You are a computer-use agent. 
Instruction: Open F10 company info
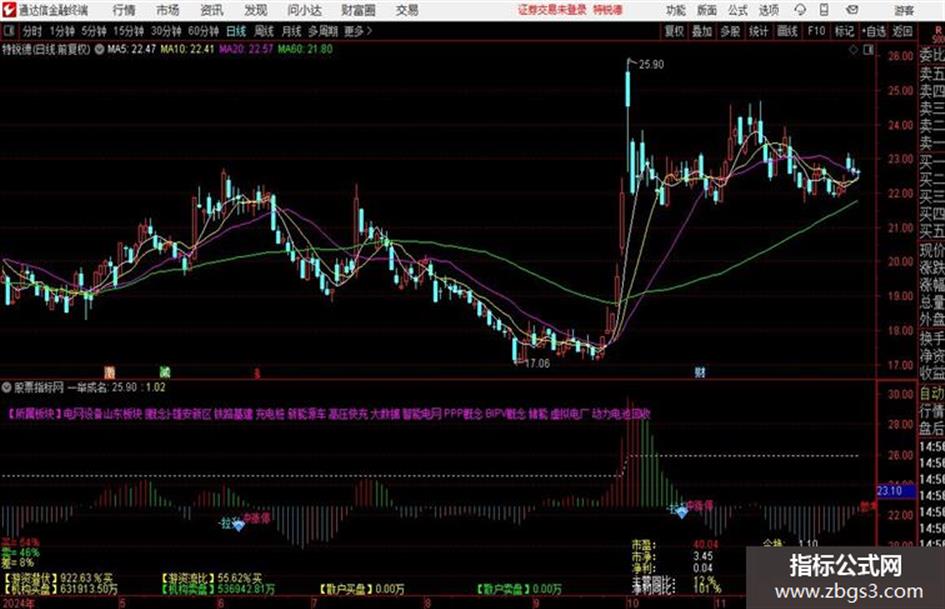(816, 31)
